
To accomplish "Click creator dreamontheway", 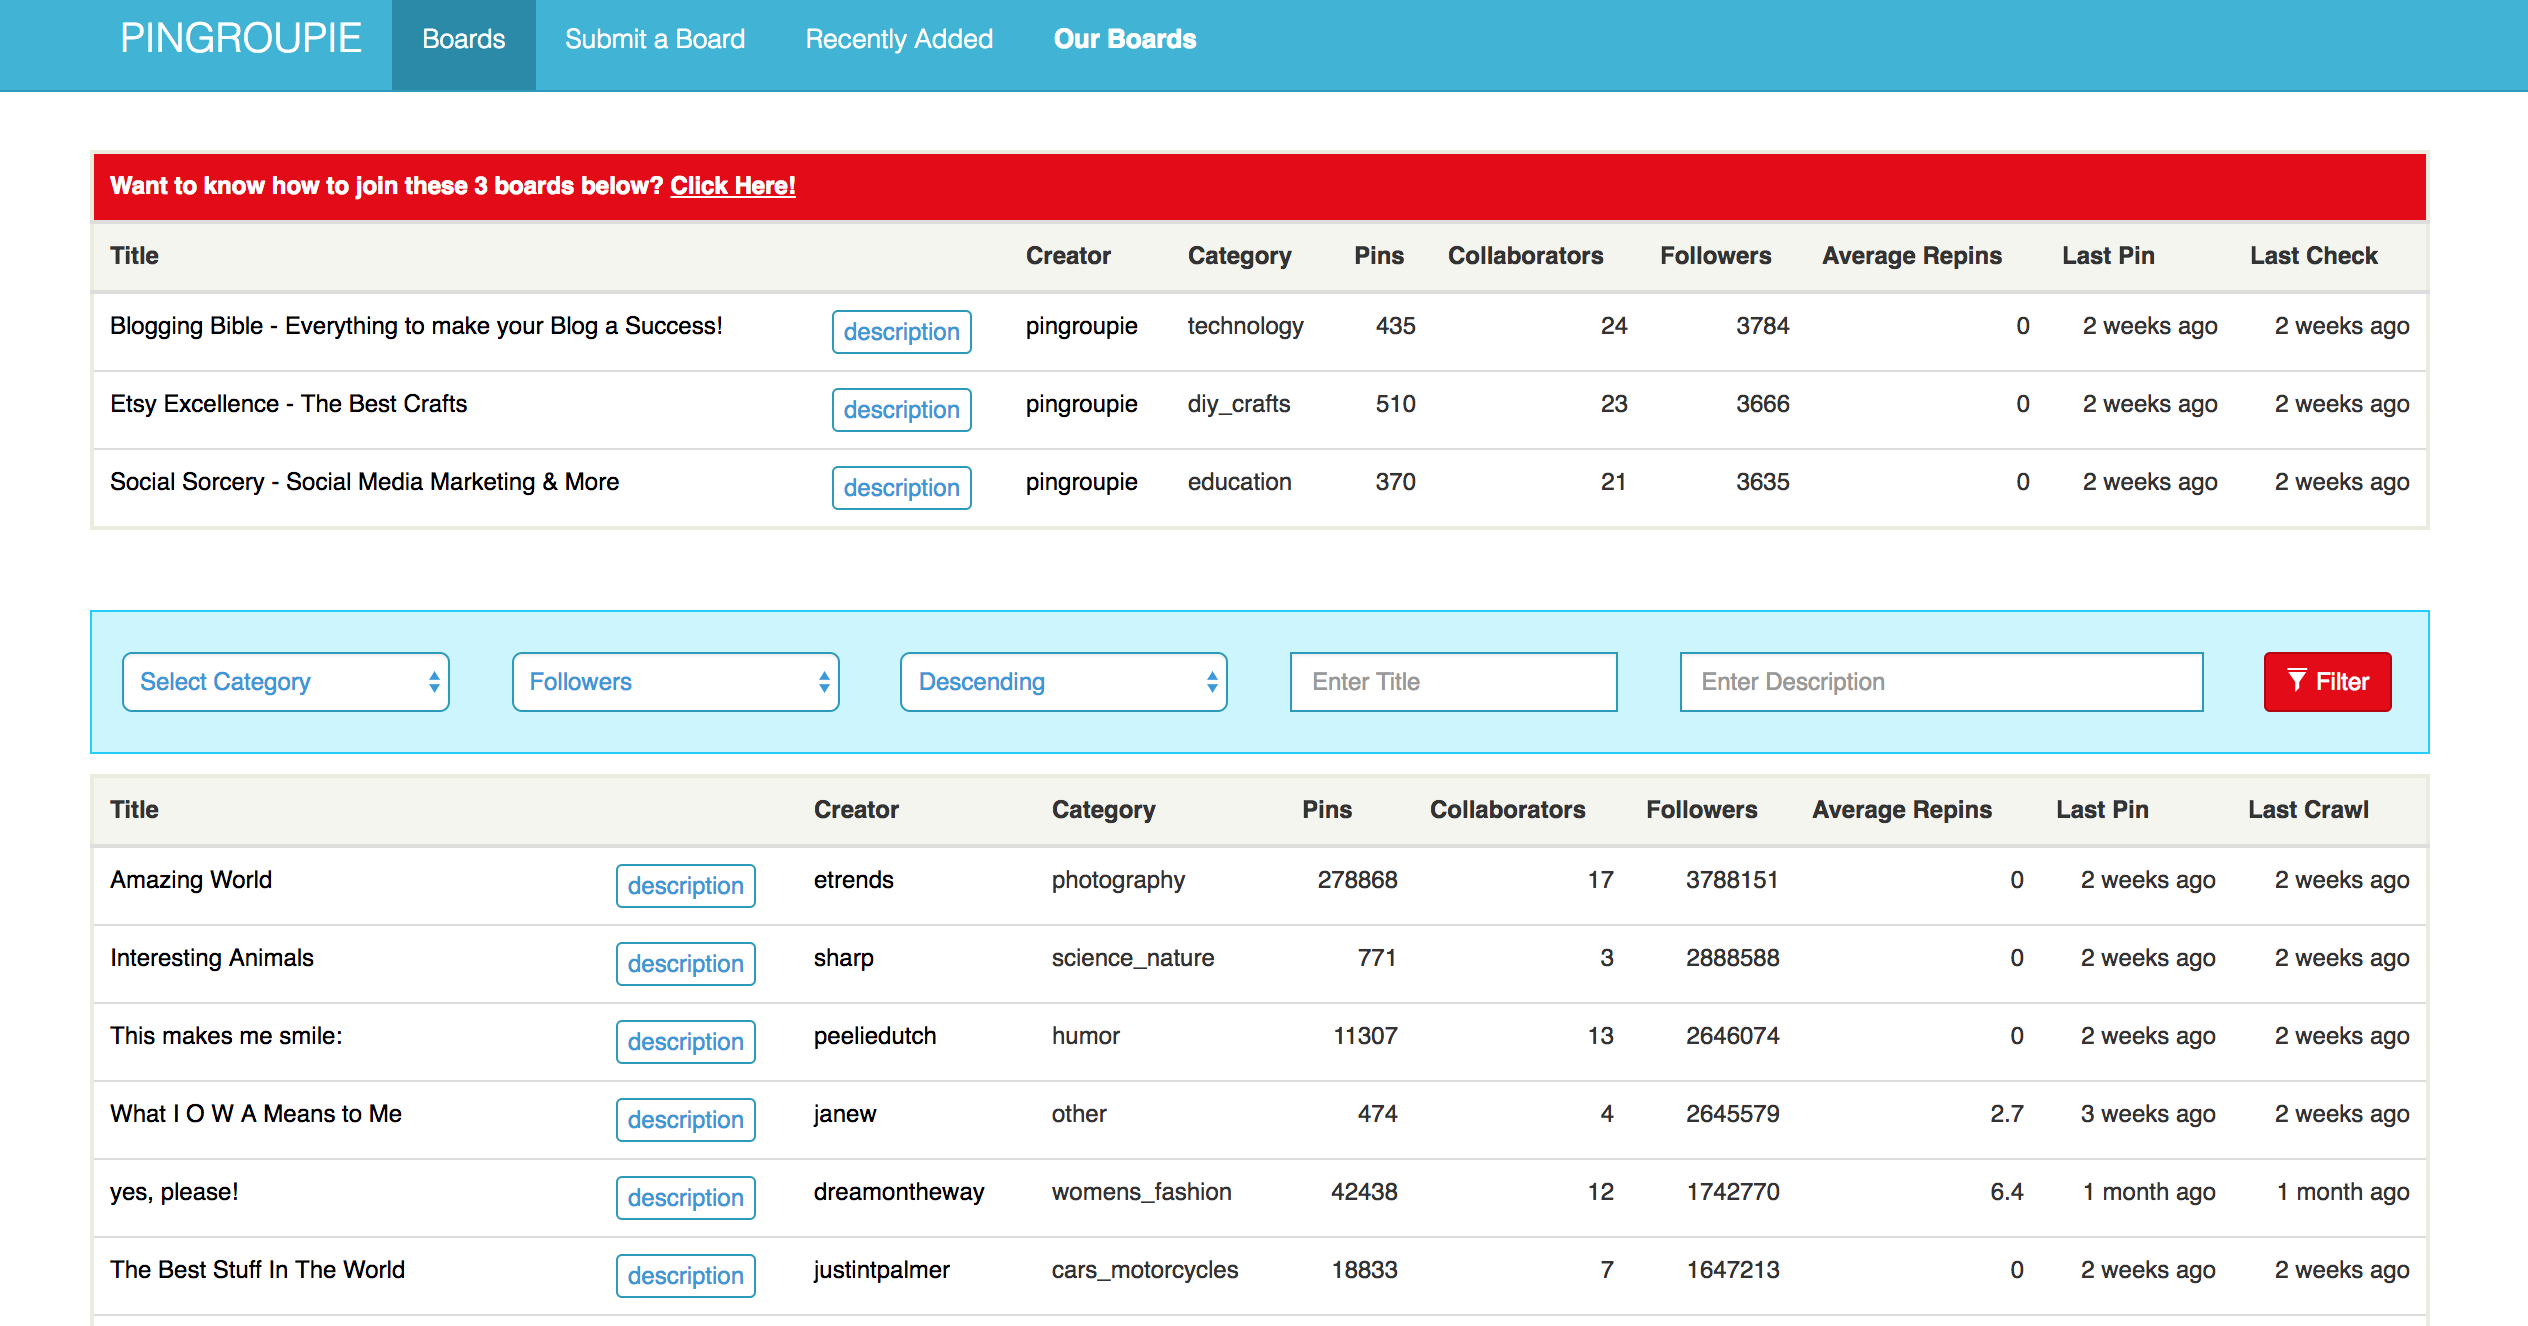I will [x=899, y=1192].
